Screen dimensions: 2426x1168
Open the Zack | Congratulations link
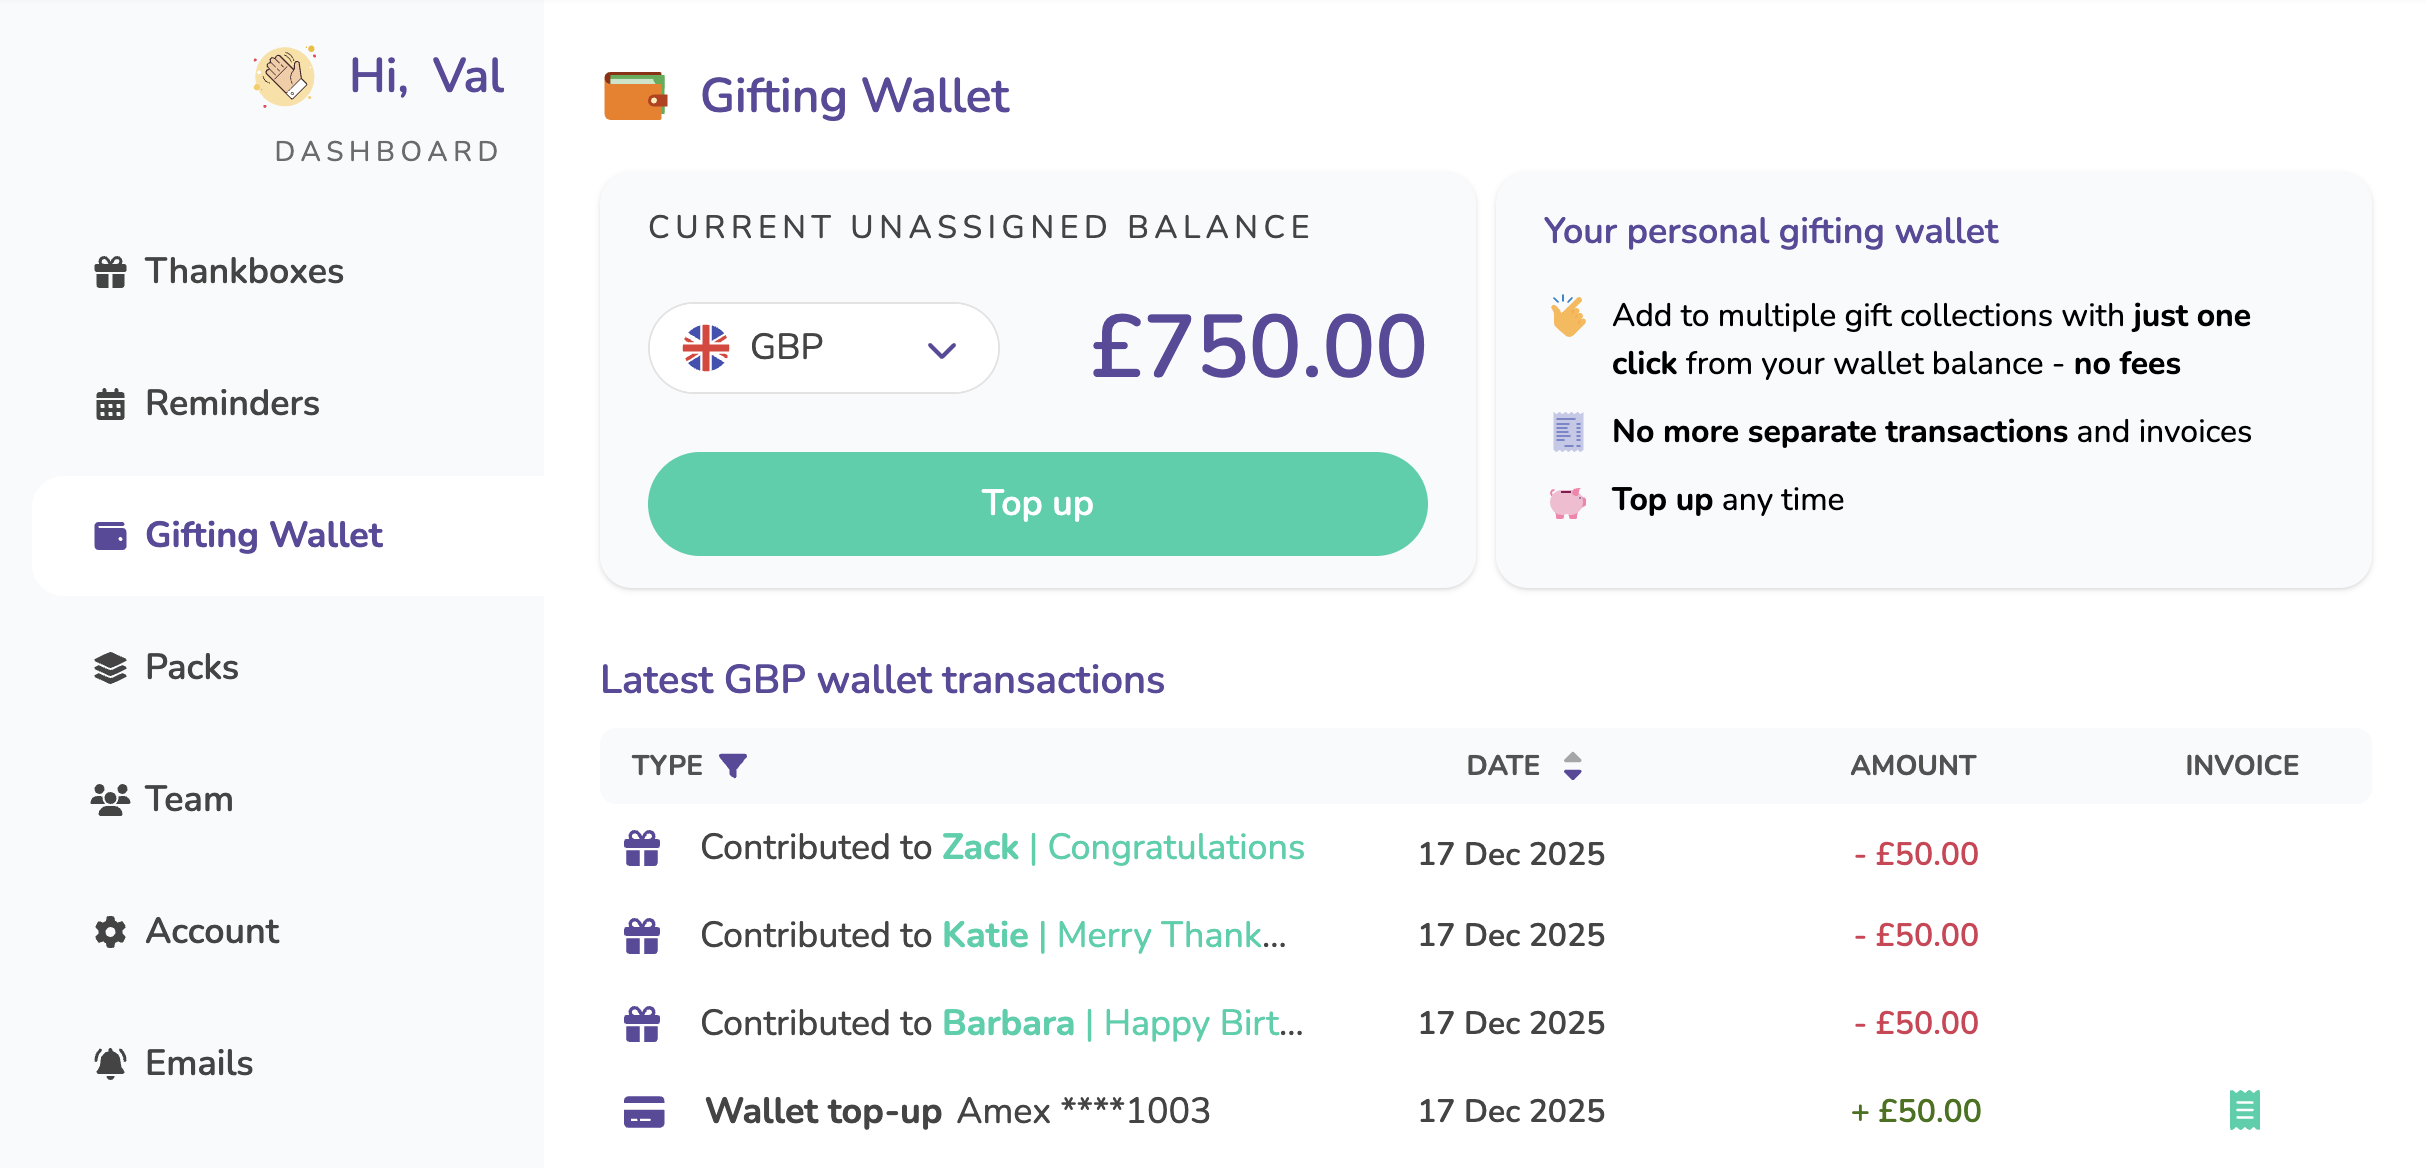point(1123,847)
